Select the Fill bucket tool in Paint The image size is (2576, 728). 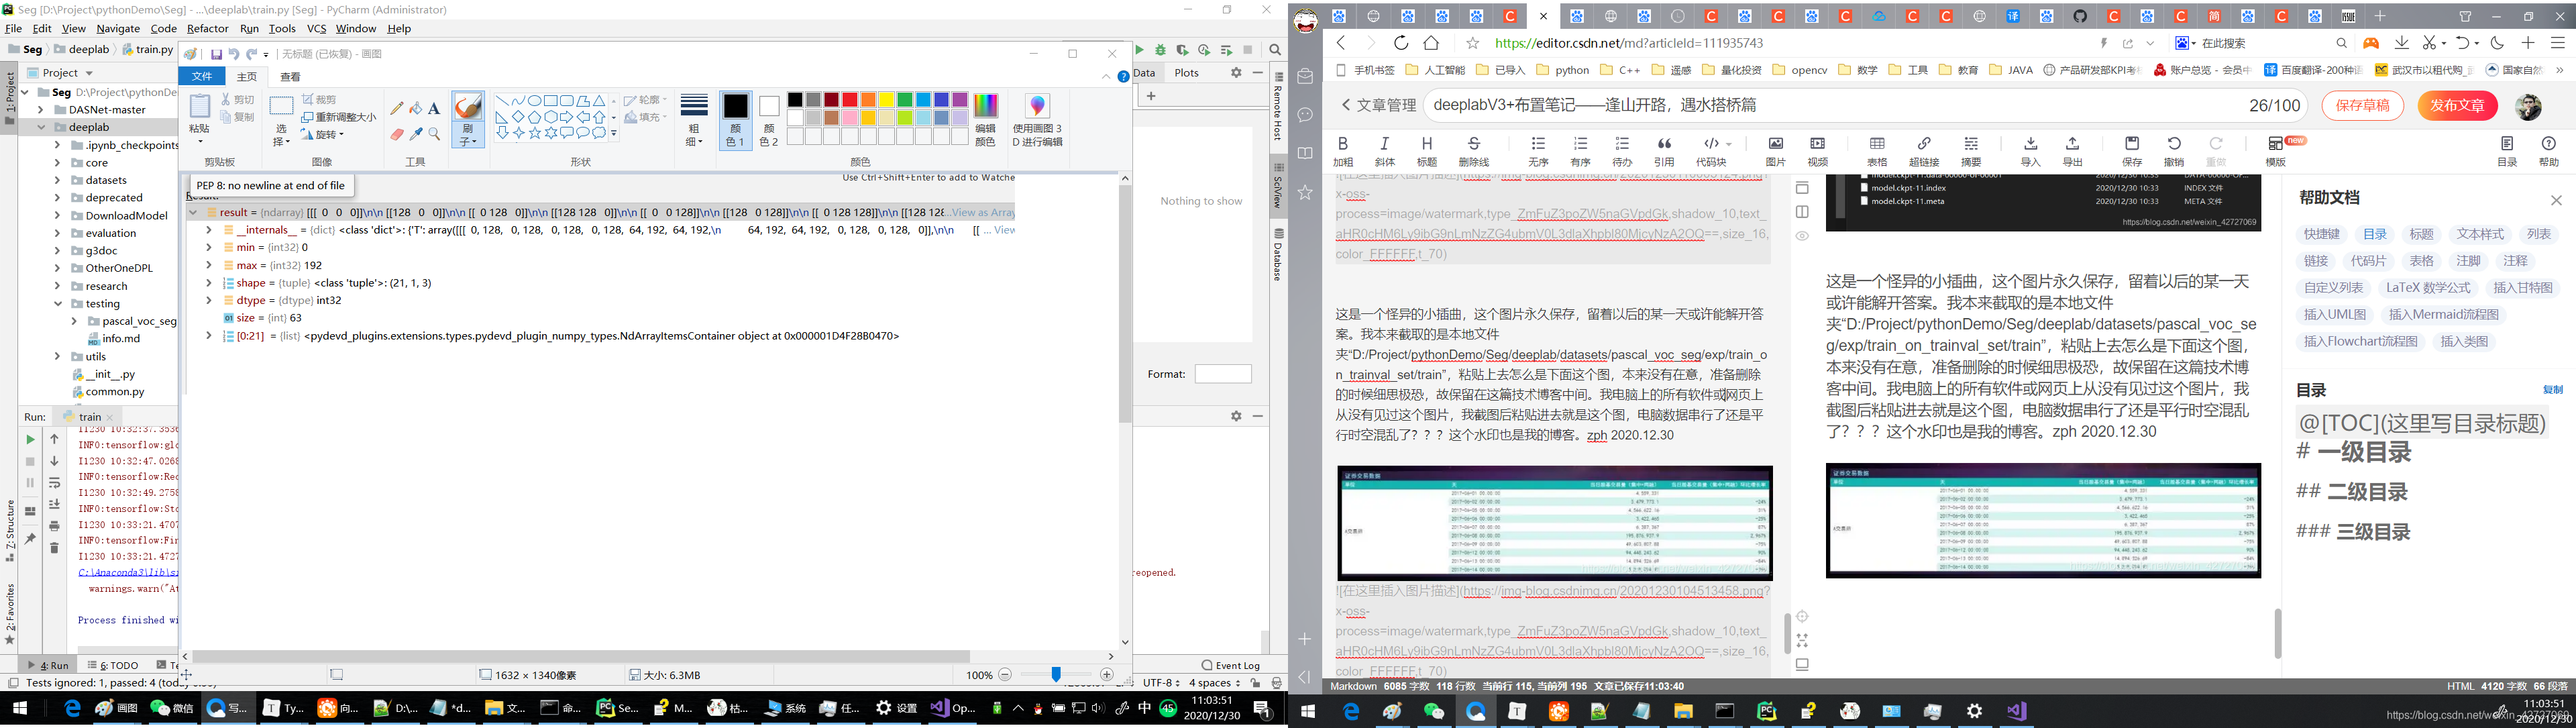click(416, 108)
